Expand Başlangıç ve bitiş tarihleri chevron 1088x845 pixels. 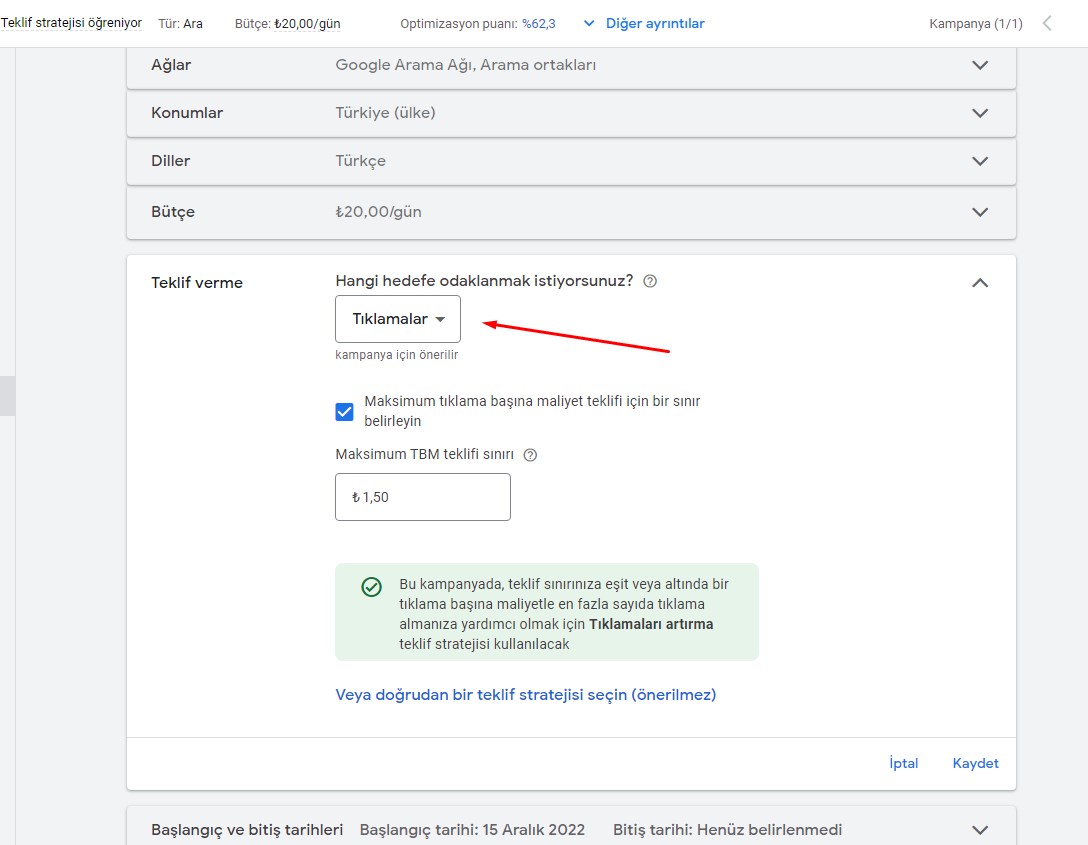pyautogui.click(x=980, y=830)
